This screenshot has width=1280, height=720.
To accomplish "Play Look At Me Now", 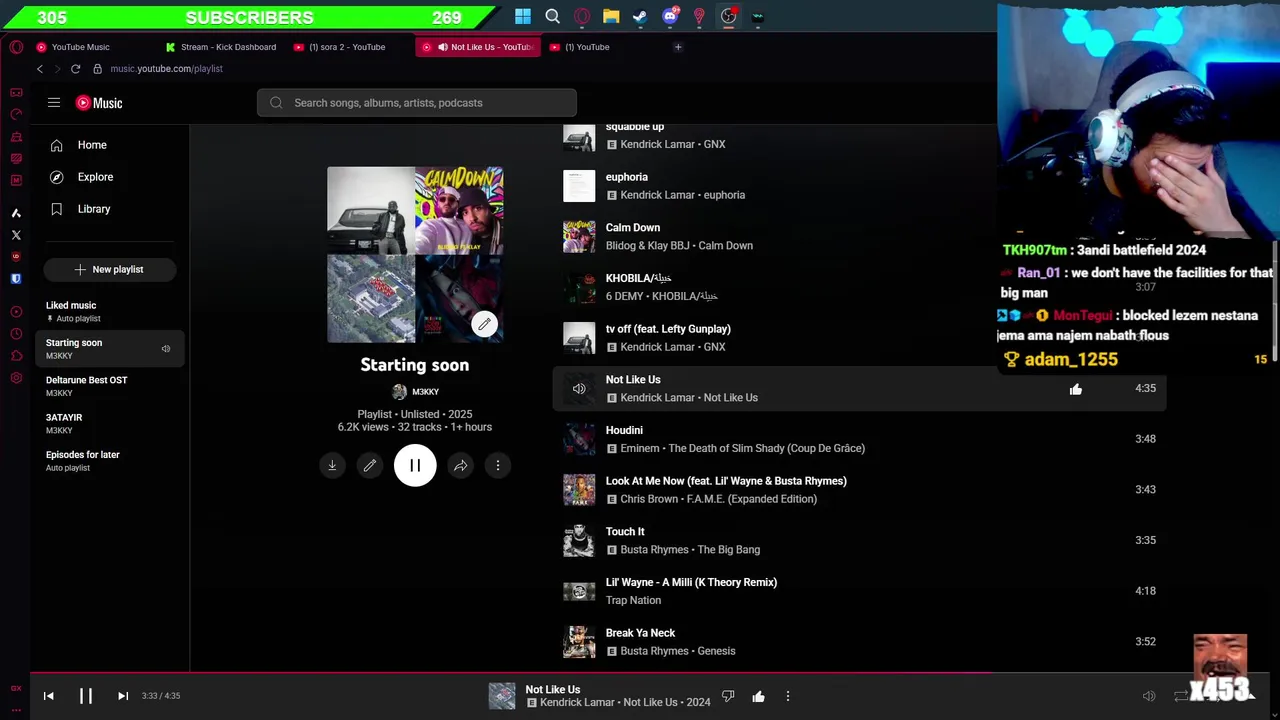I will coord(726,481).
